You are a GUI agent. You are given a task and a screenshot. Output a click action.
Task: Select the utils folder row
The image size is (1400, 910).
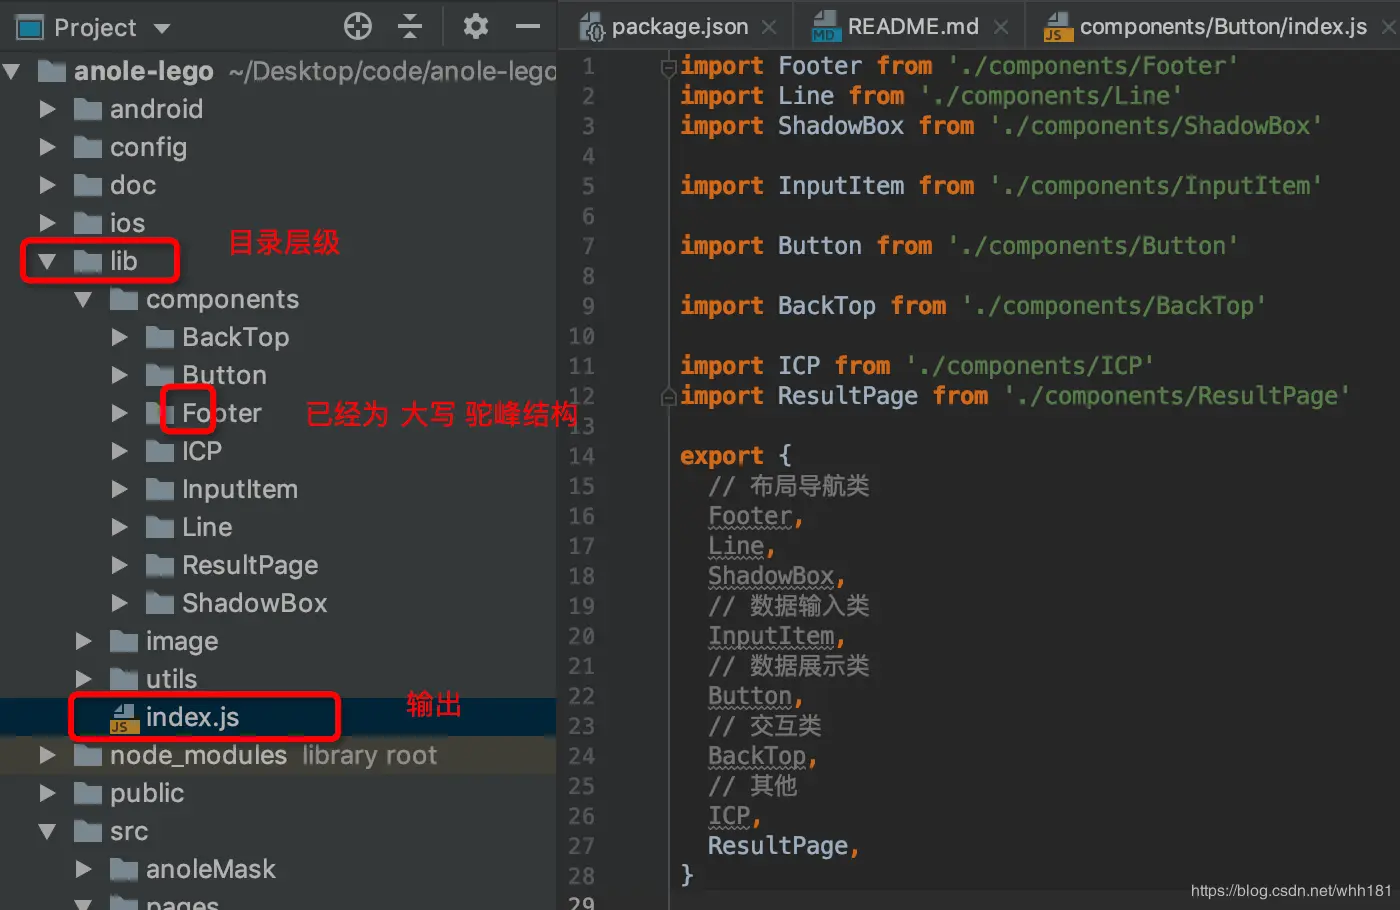click(278, 679)
